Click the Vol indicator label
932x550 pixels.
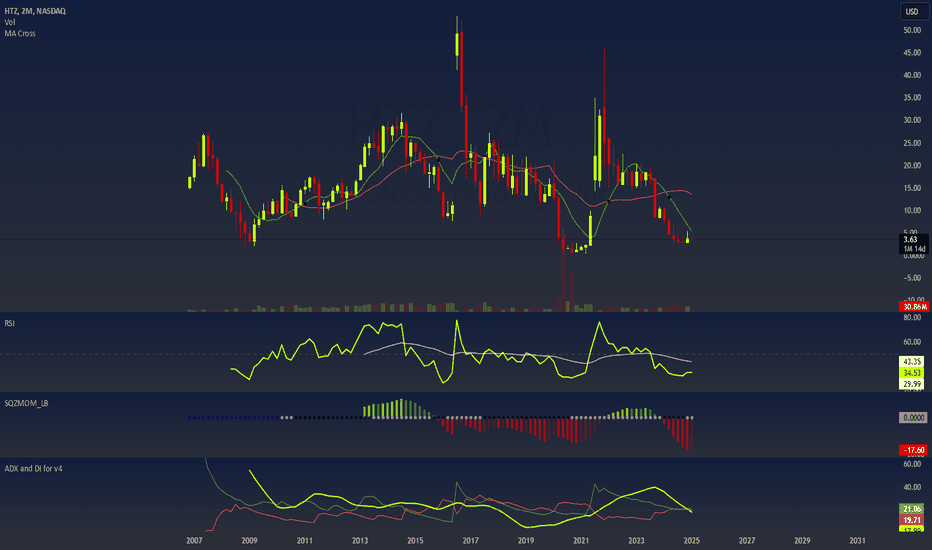(x=10, y=22)
